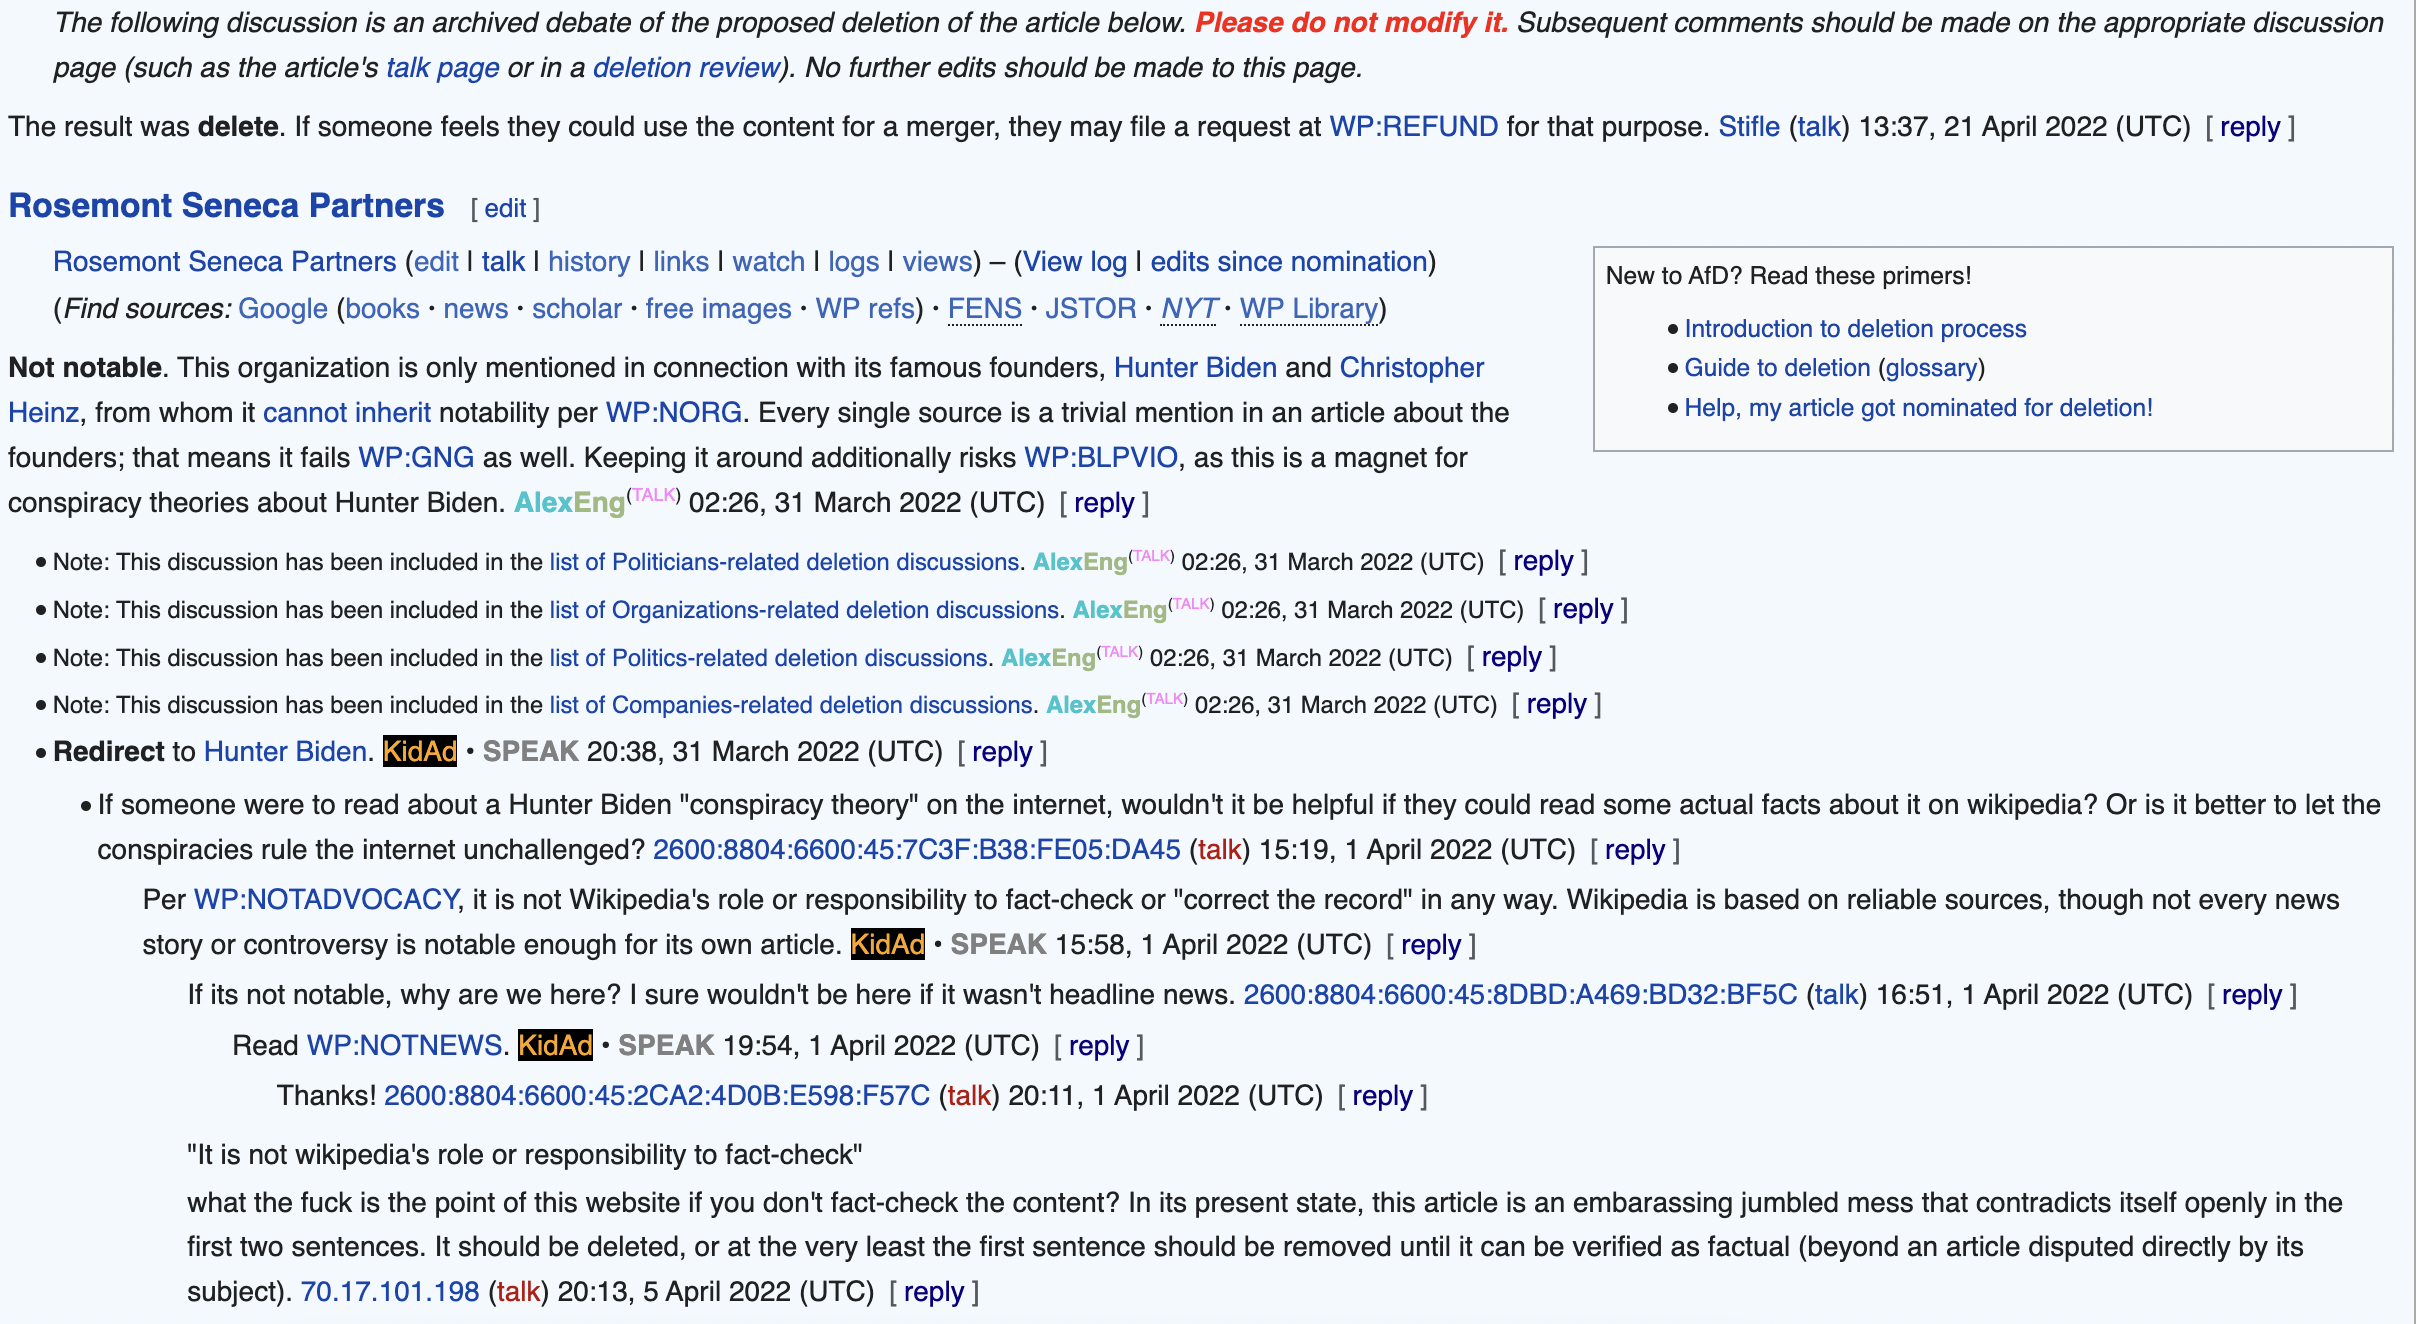
Task: Click the edit link beside Rosemont Seneca Partners heading
Action: pos(505,208)
